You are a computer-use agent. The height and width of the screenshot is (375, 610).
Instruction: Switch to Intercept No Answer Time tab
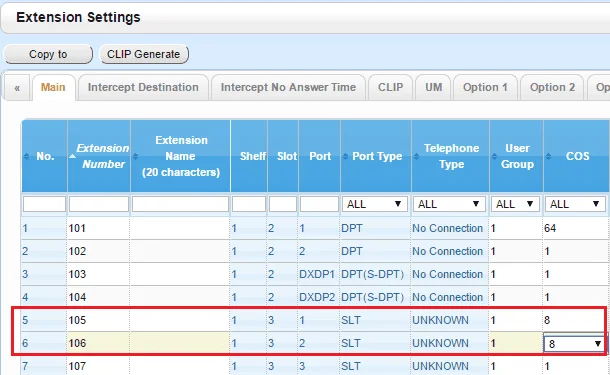pyautogui.click(x=288, y=87)
